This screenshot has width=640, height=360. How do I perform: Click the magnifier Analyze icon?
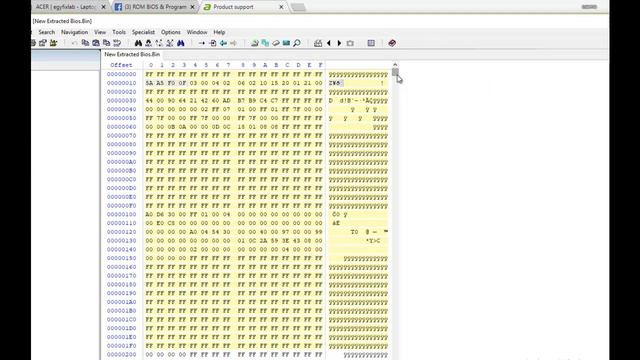[297, 43]
